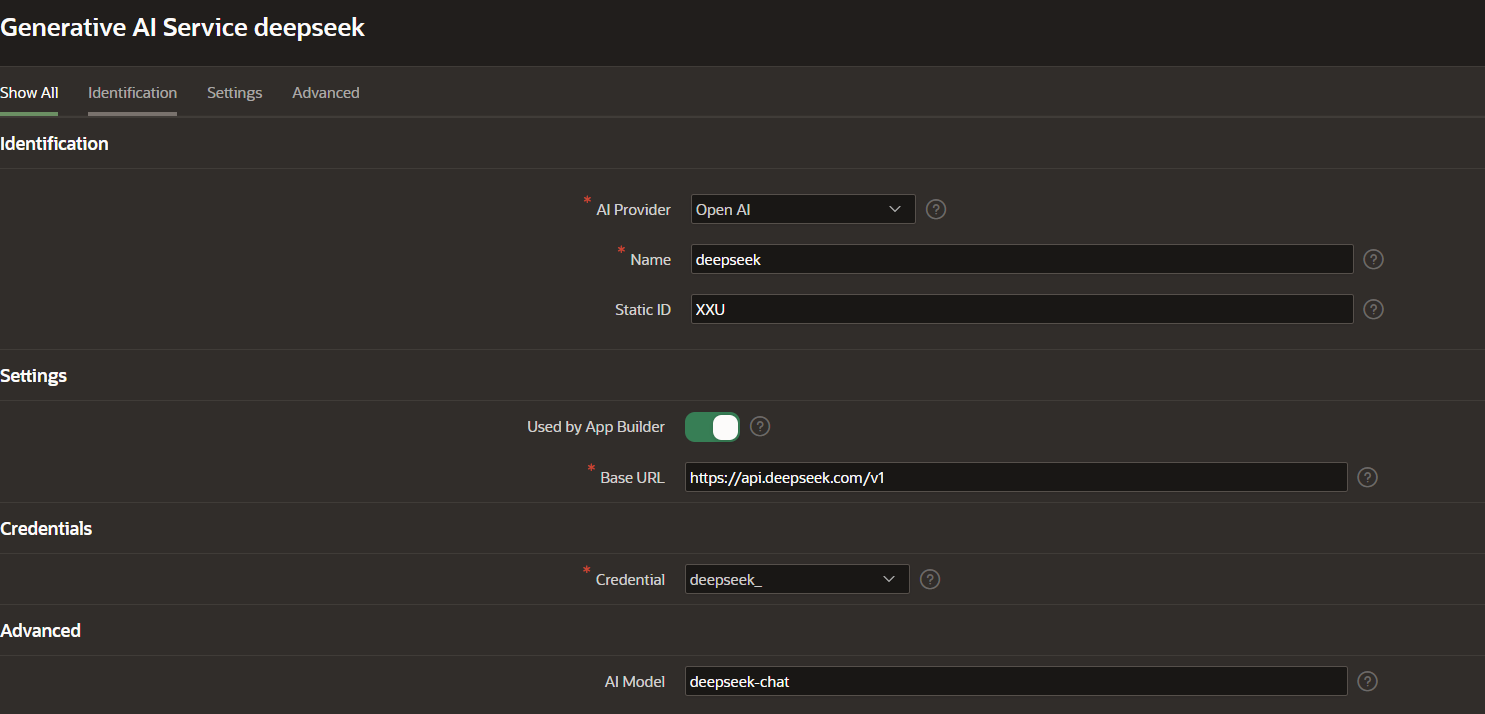The width and height of the screenshot is (1485, 714).
Task: Click the Generative AI Service deepseek title
Action: 182,28
